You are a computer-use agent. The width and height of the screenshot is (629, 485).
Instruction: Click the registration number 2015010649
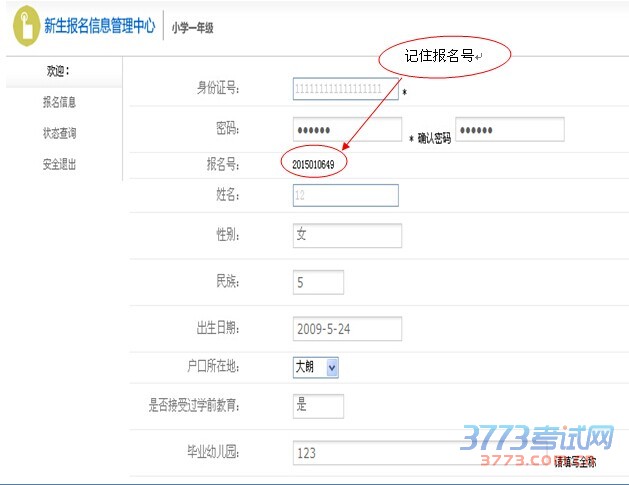[x=313, y=163]
